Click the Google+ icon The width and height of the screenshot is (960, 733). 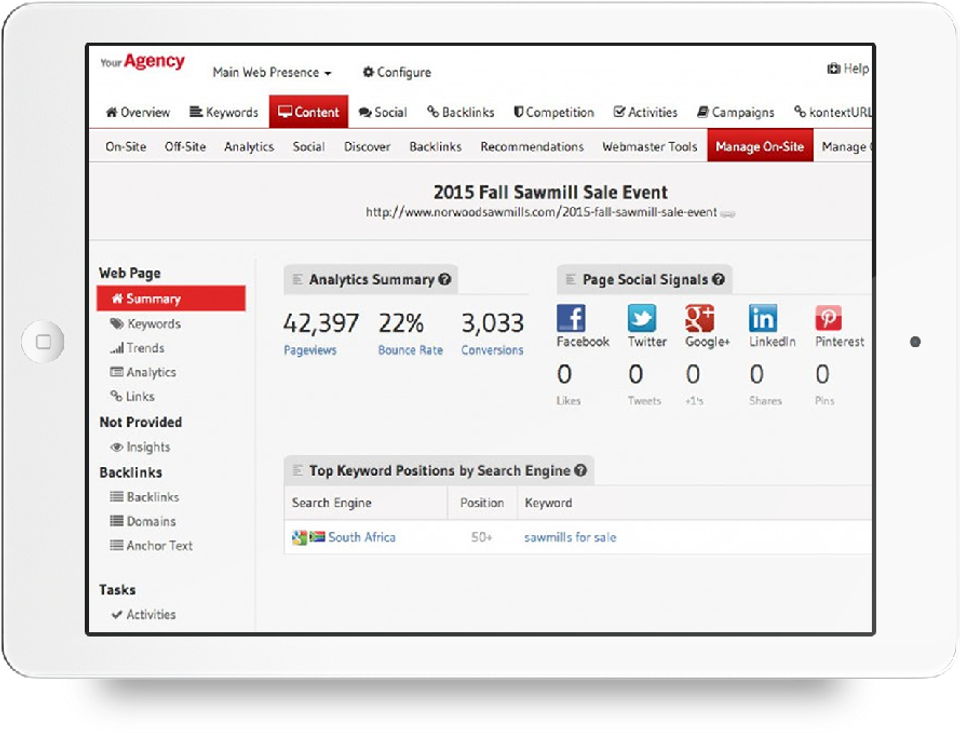[699, 319]
